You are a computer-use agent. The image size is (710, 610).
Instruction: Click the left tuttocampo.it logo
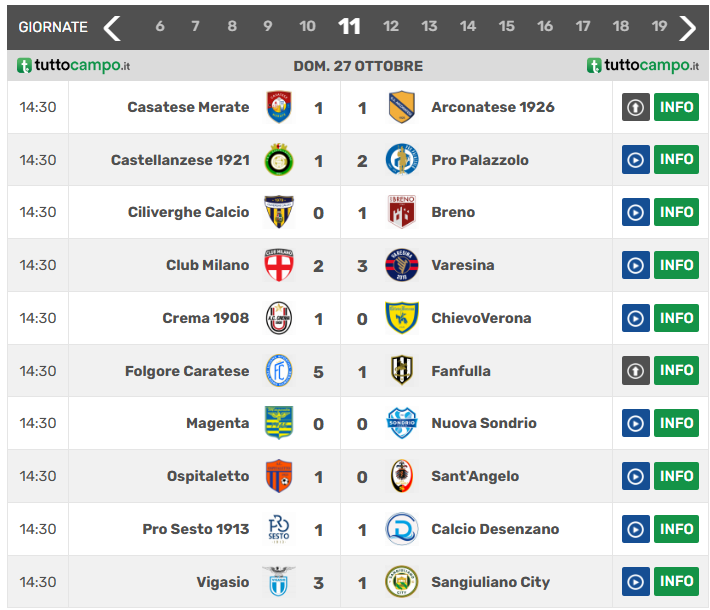pyautogui.click(x=74, y=66)
